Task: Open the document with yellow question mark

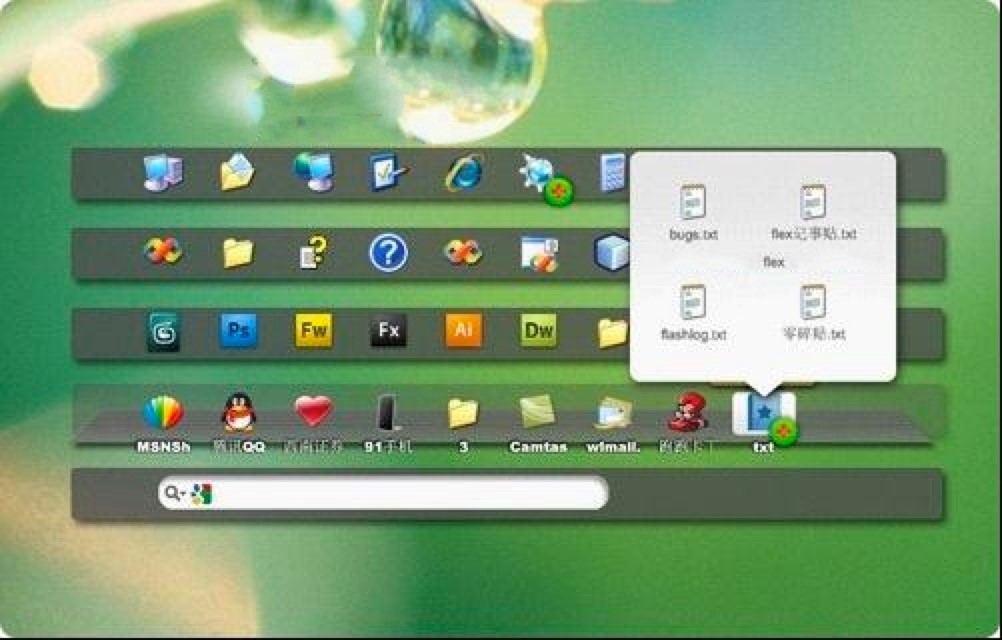Action: pos(313,252)
